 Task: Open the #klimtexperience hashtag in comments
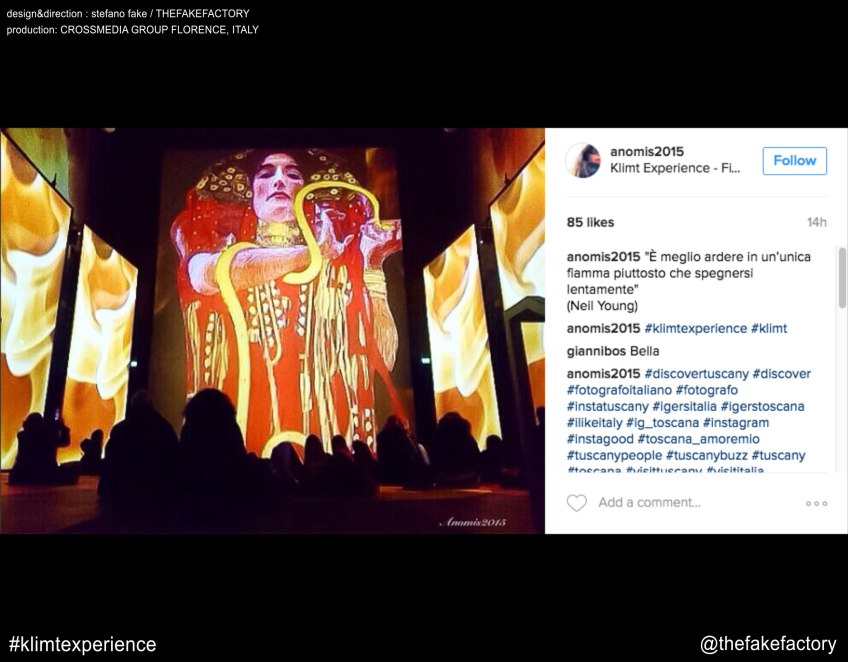[695, 329]
